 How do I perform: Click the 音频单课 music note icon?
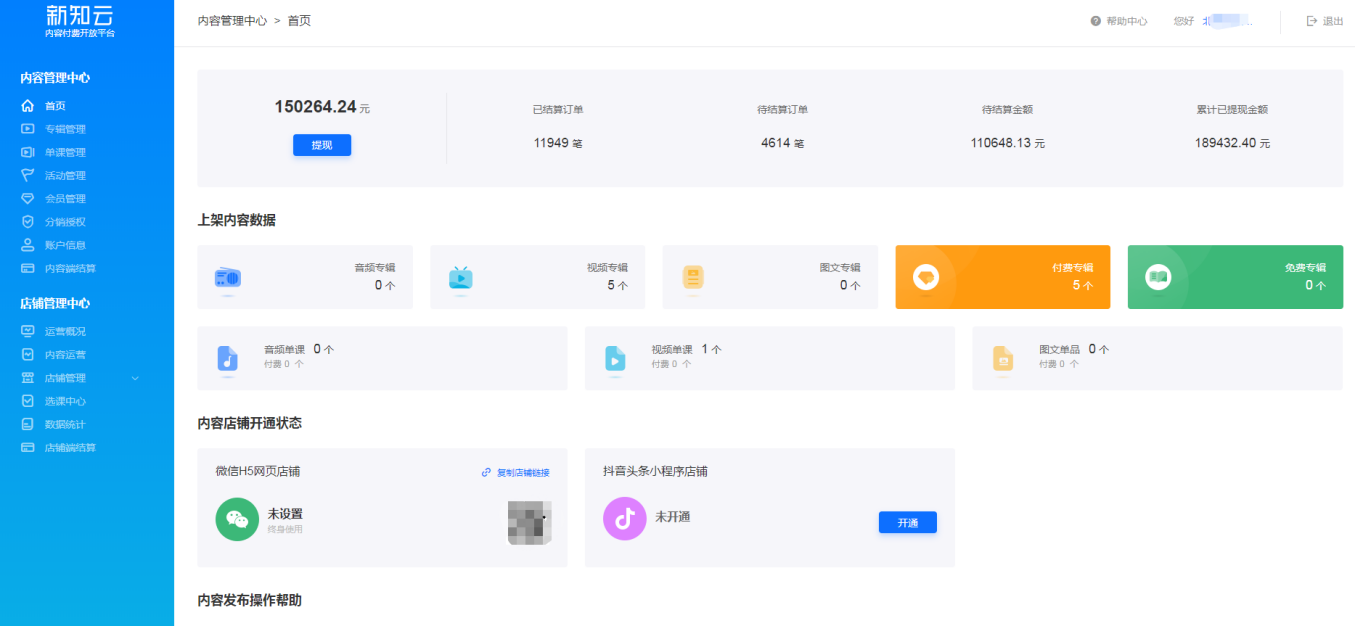(227, 358)
